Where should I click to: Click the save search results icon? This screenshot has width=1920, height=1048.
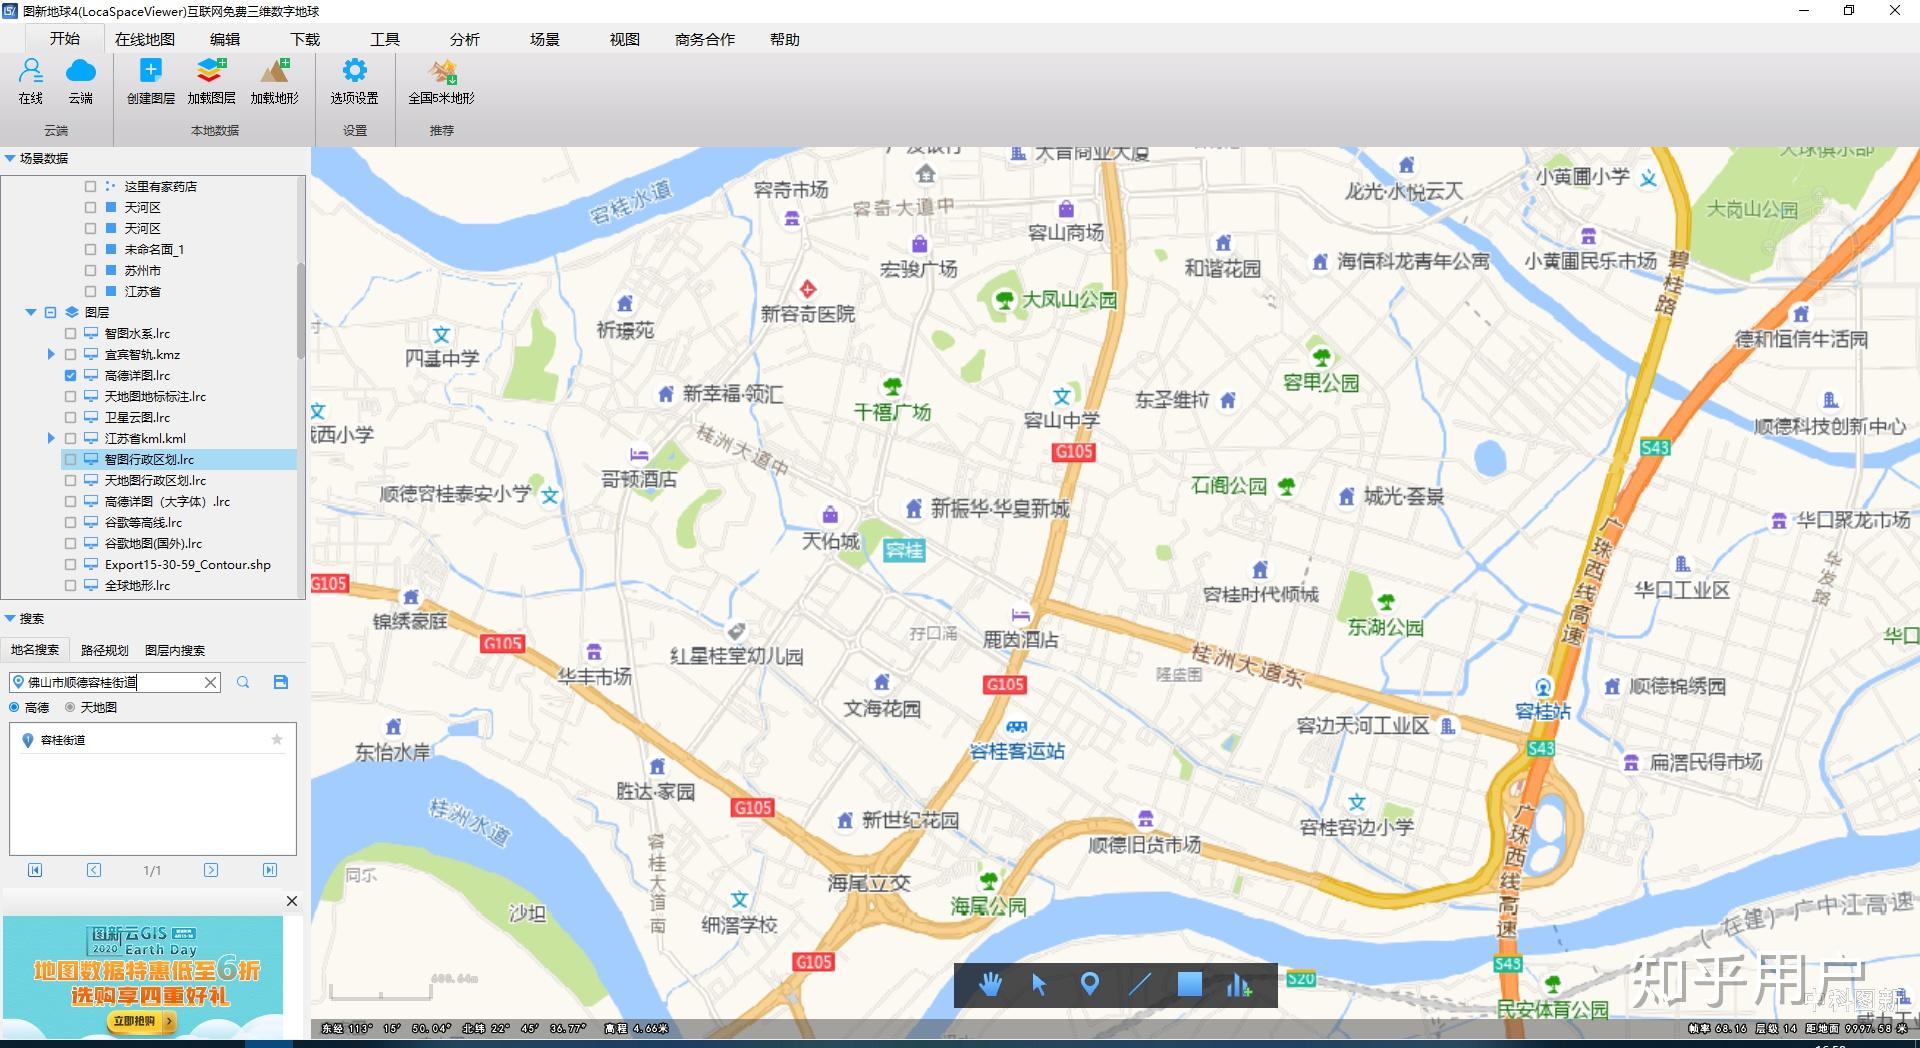point(281,682)
